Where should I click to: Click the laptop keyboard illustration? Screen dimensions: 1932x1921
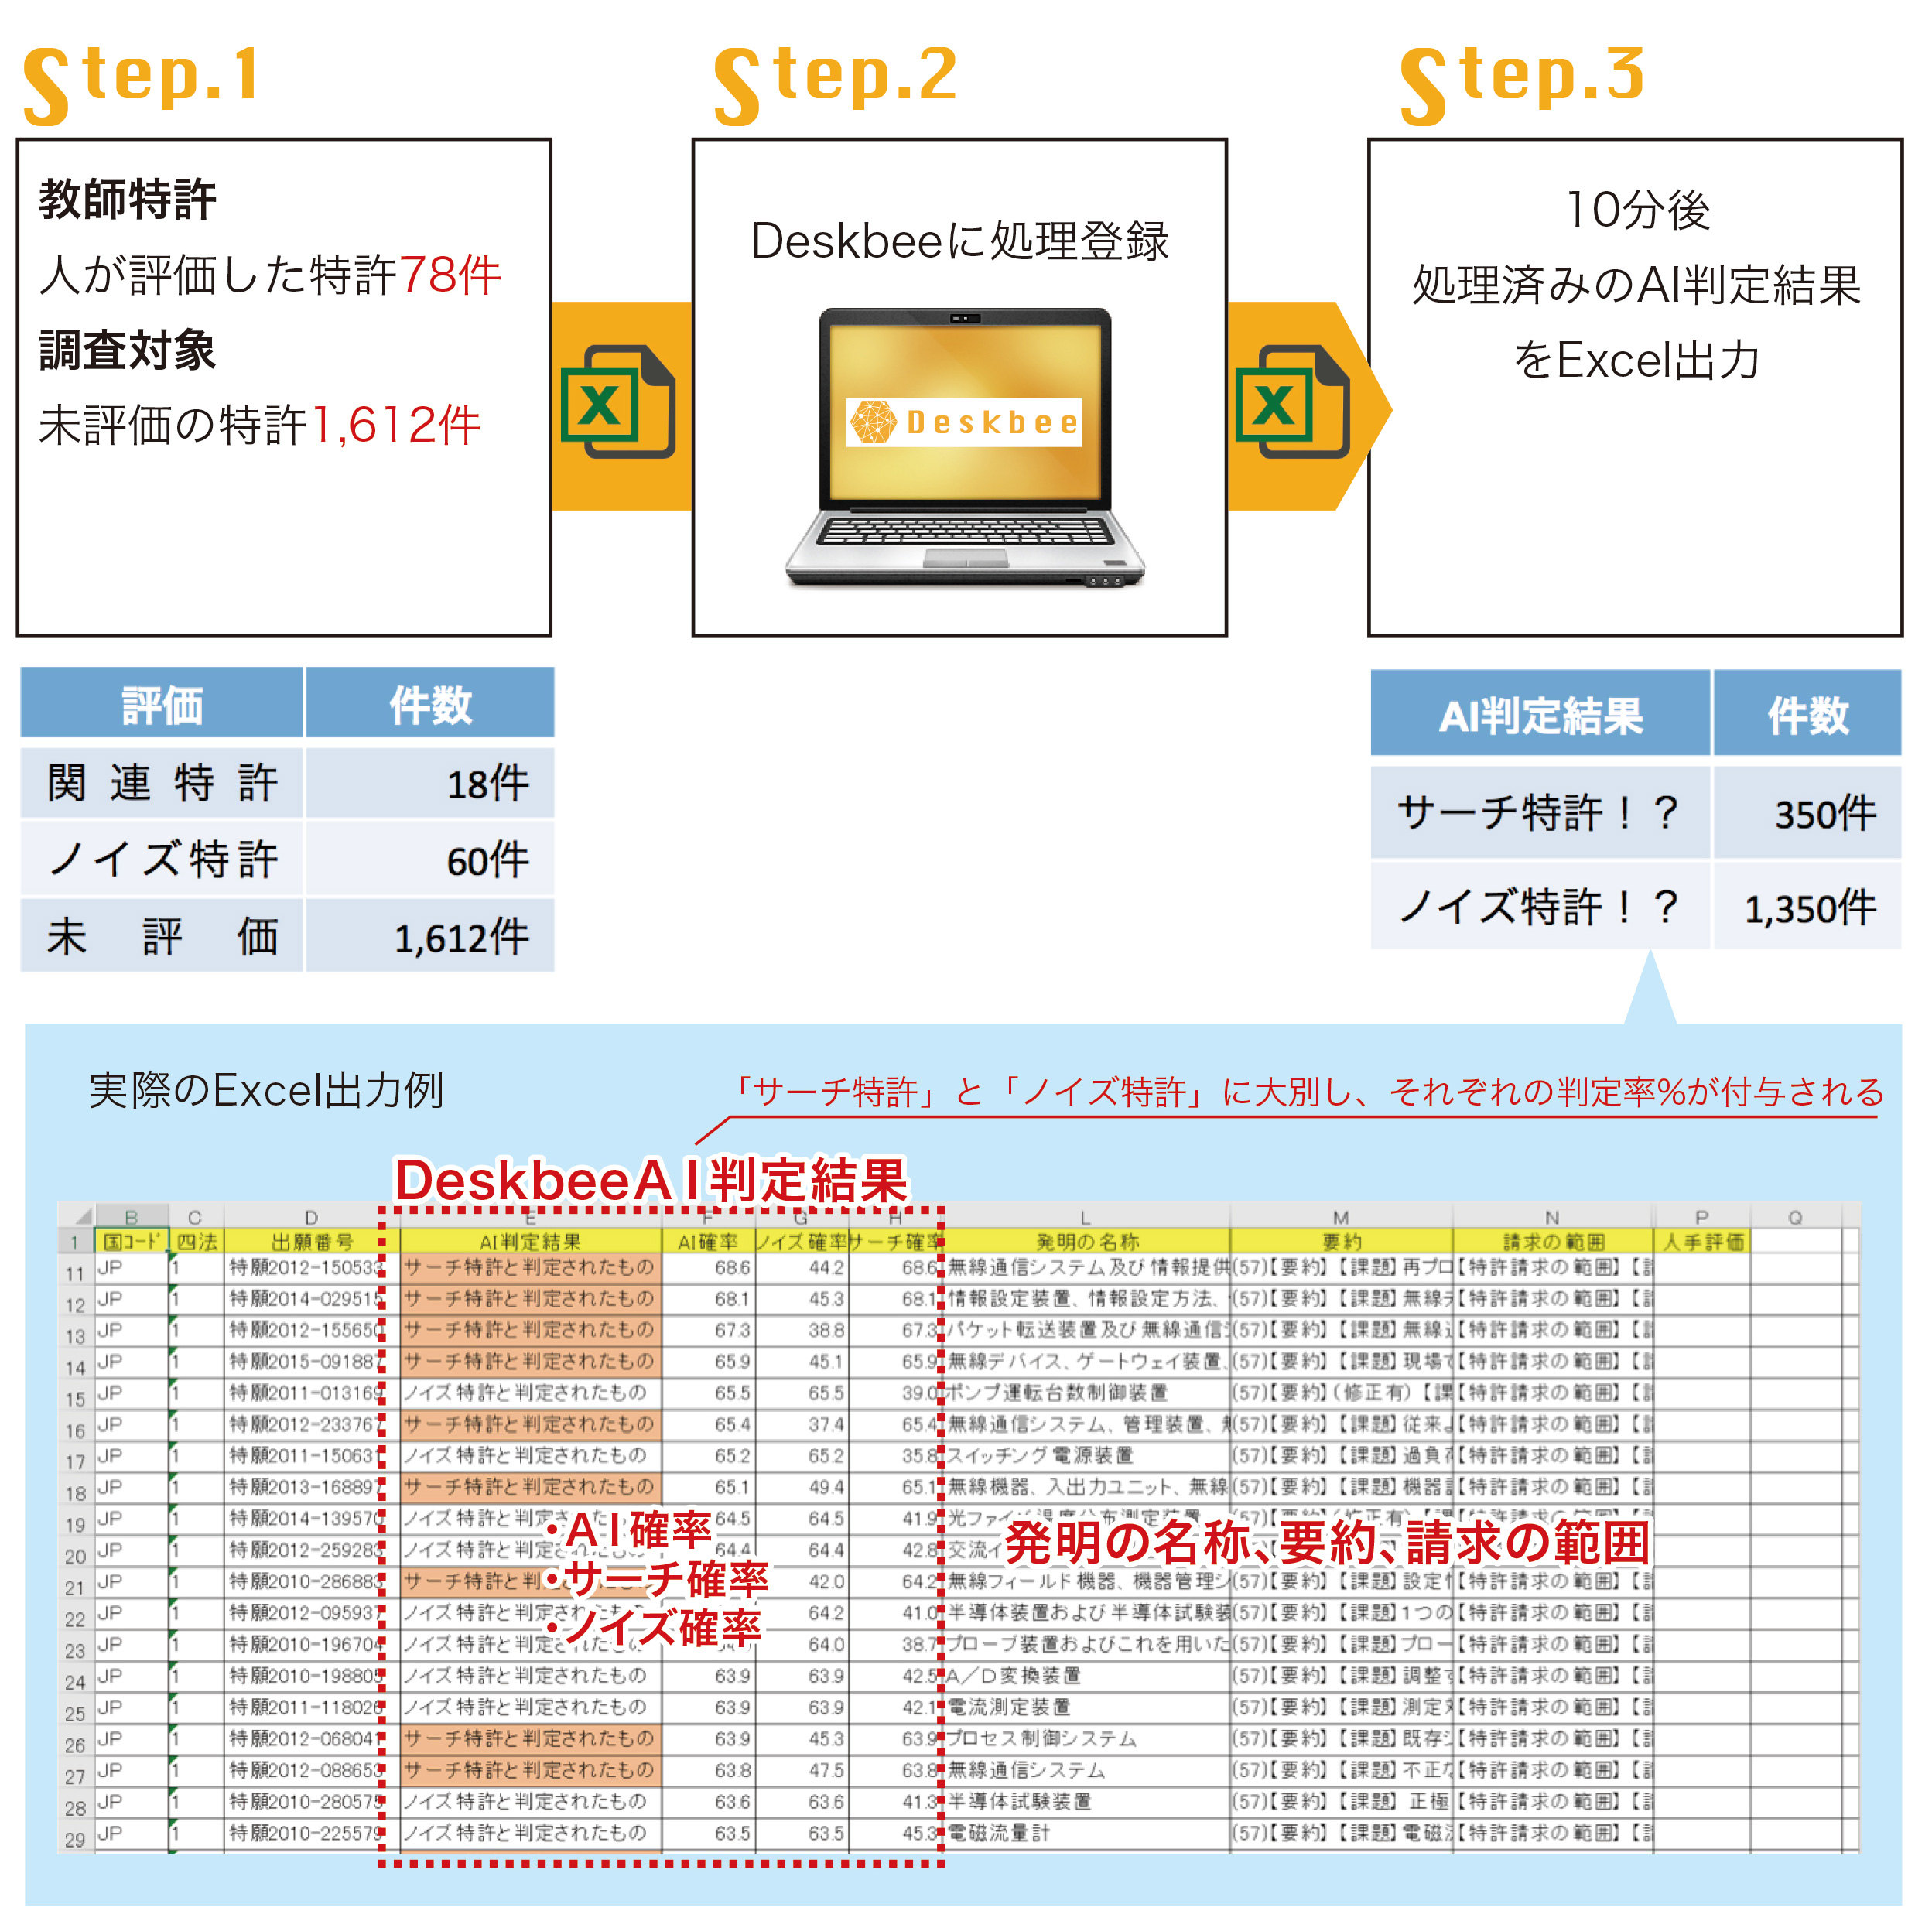(964, 530)
